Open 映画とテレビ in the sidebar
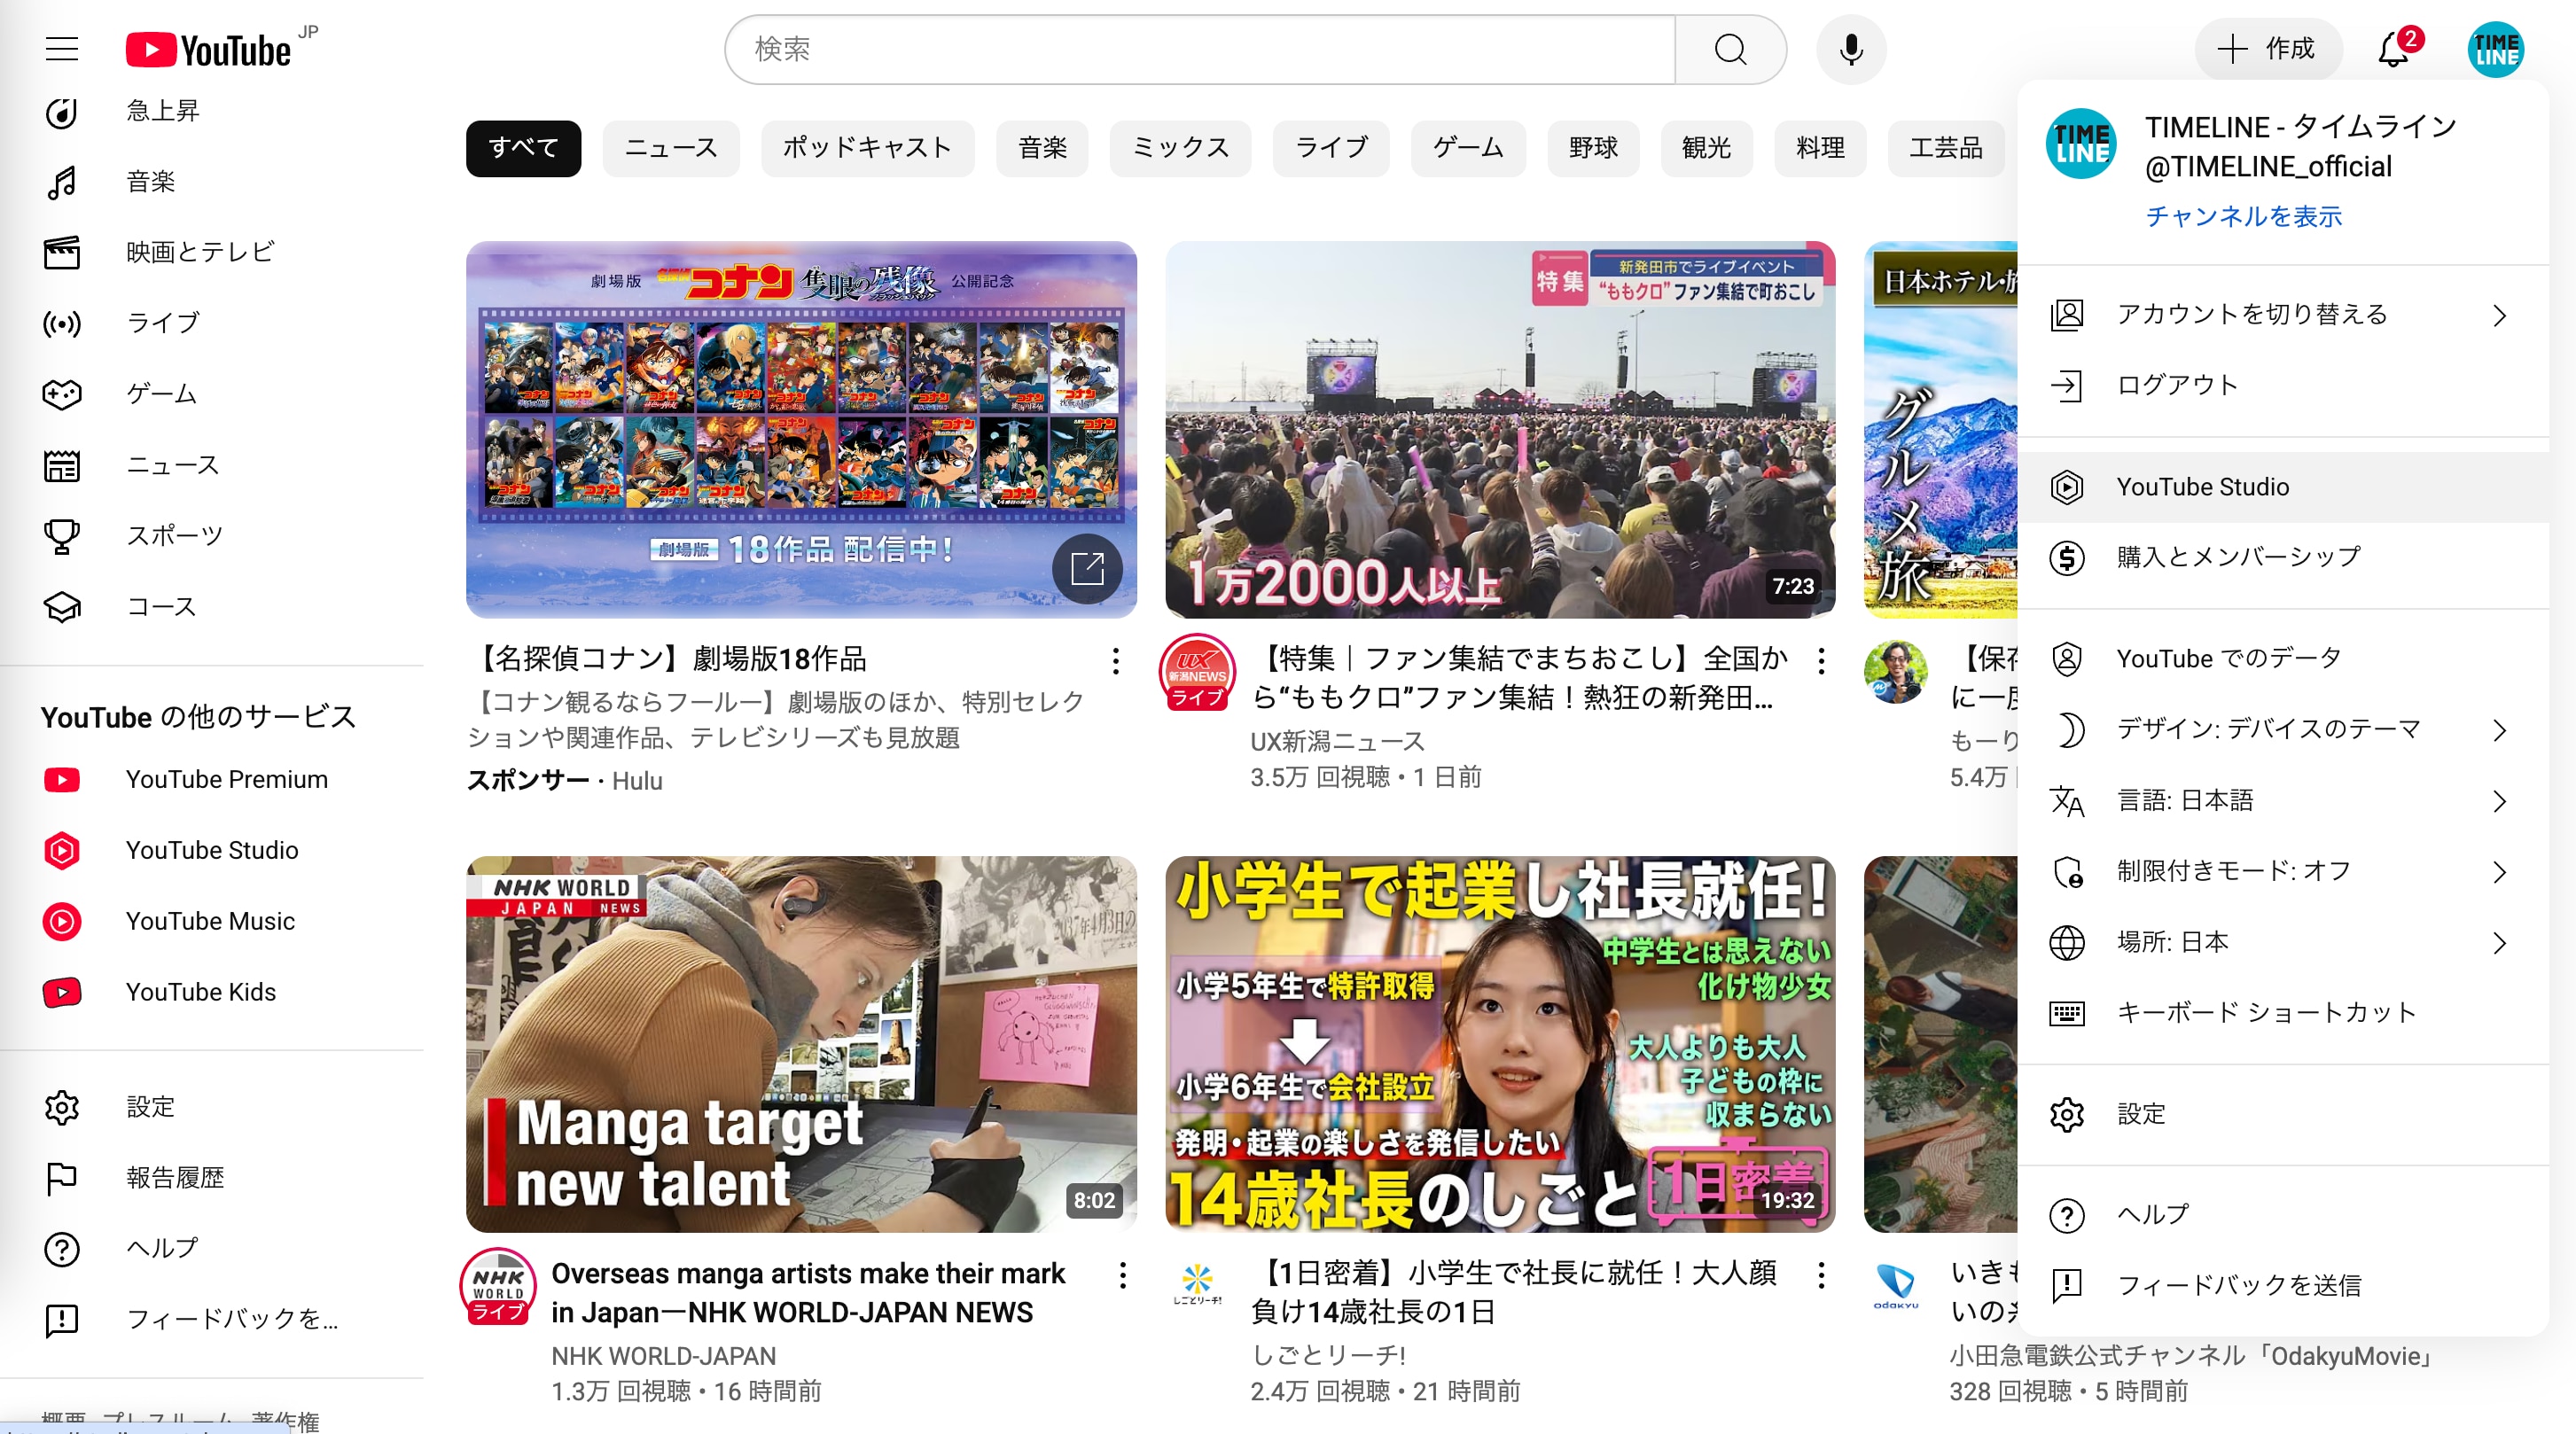The image size is (2576, 1434). click(212, 253)
